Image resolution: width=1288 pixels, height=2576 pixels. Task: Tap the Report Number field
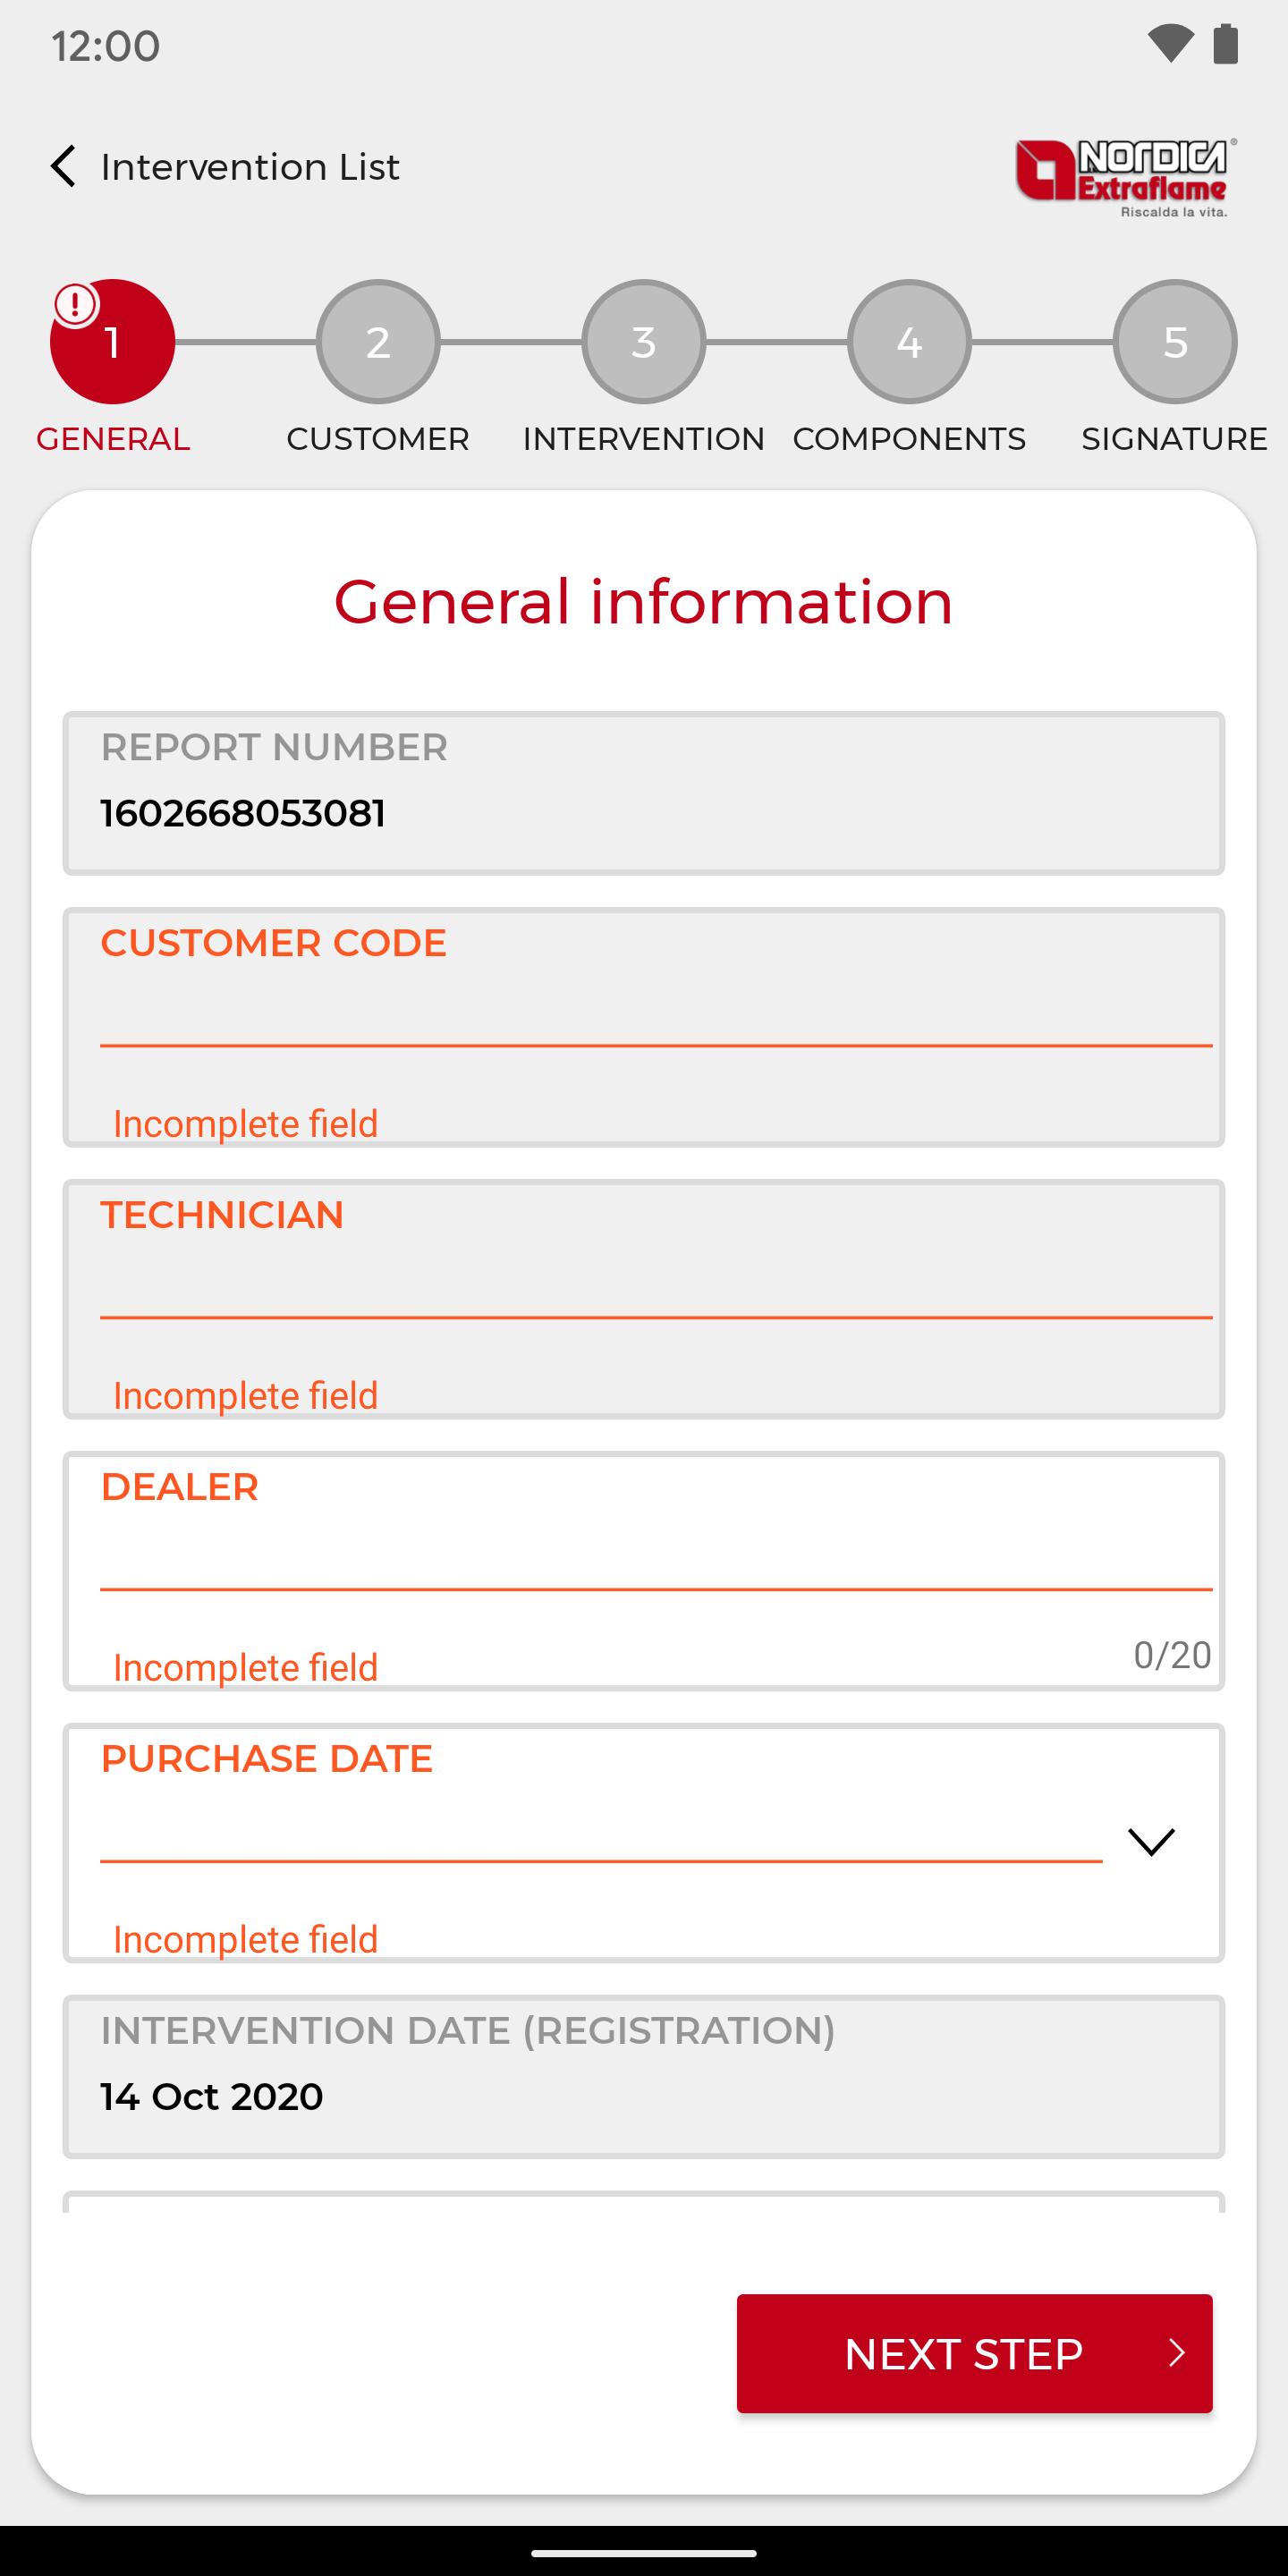pyautogui.click(x=644, y=793)
